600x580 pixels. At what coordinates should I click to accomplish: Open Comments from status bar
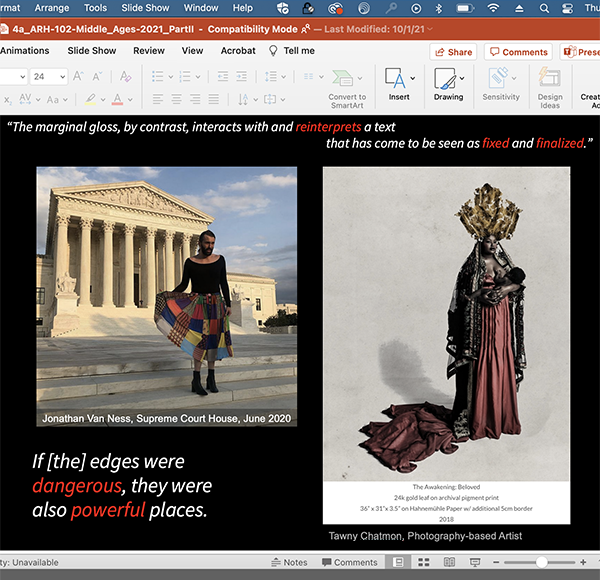click(350, 562)
